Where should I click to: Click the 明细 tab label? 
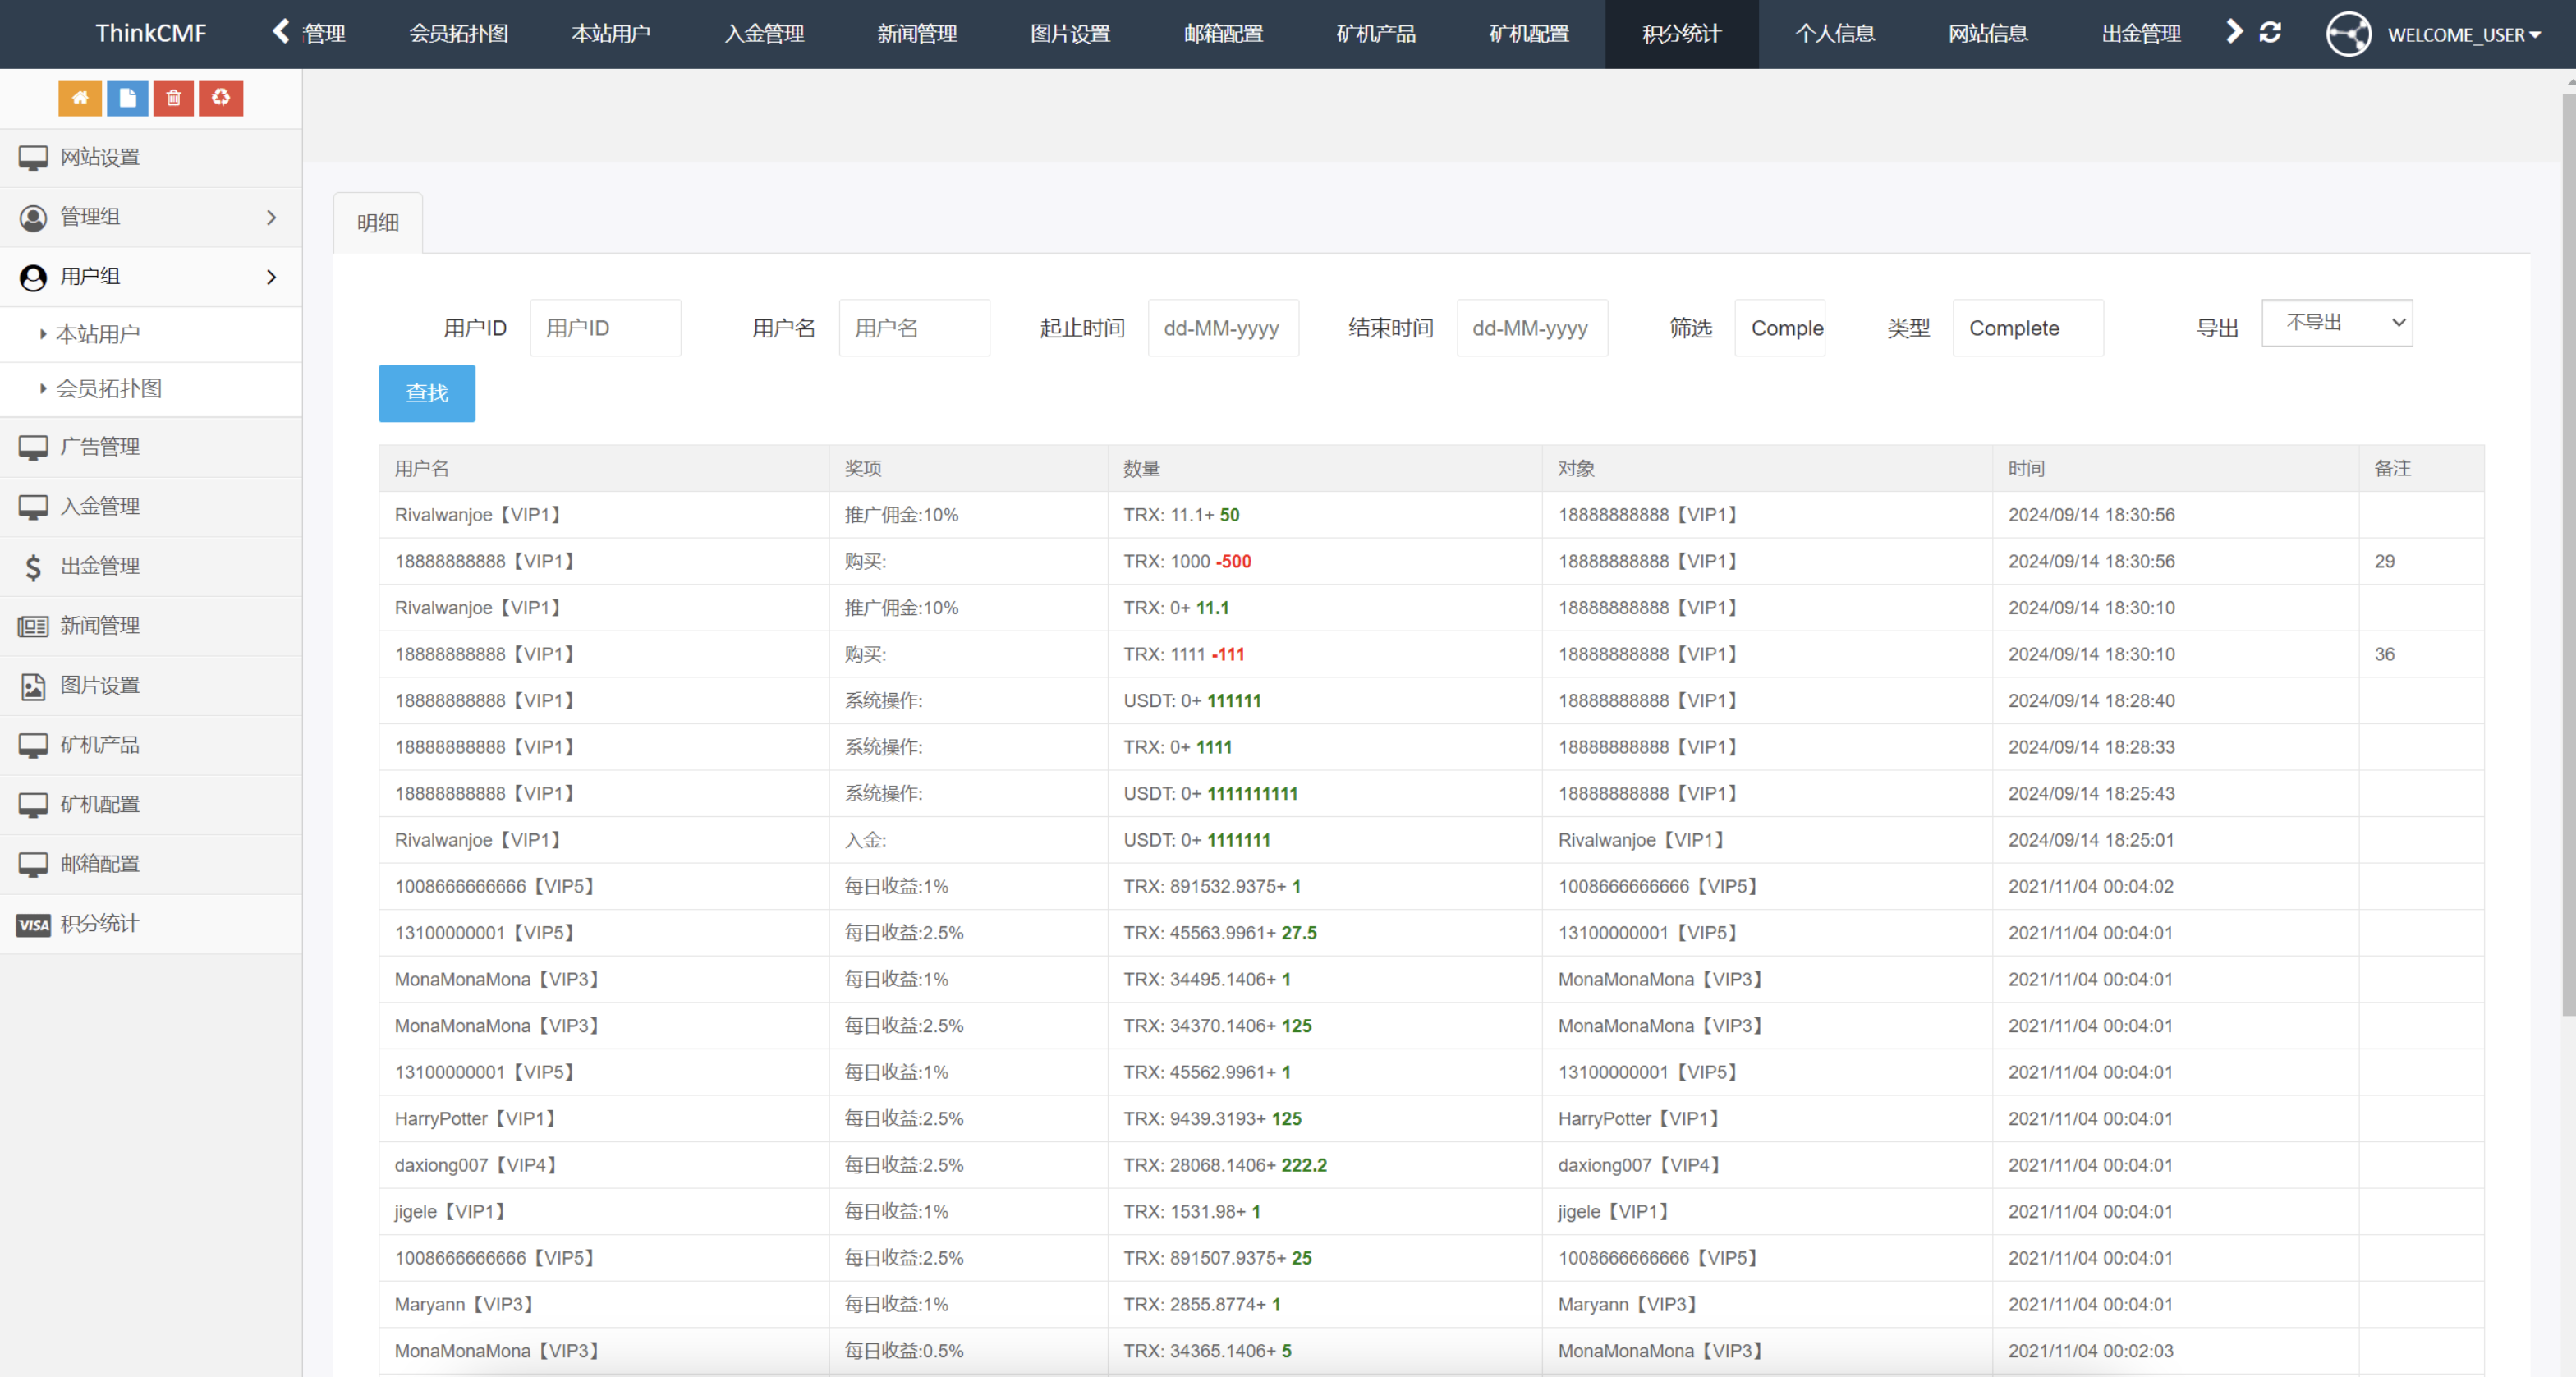[379, 222]
